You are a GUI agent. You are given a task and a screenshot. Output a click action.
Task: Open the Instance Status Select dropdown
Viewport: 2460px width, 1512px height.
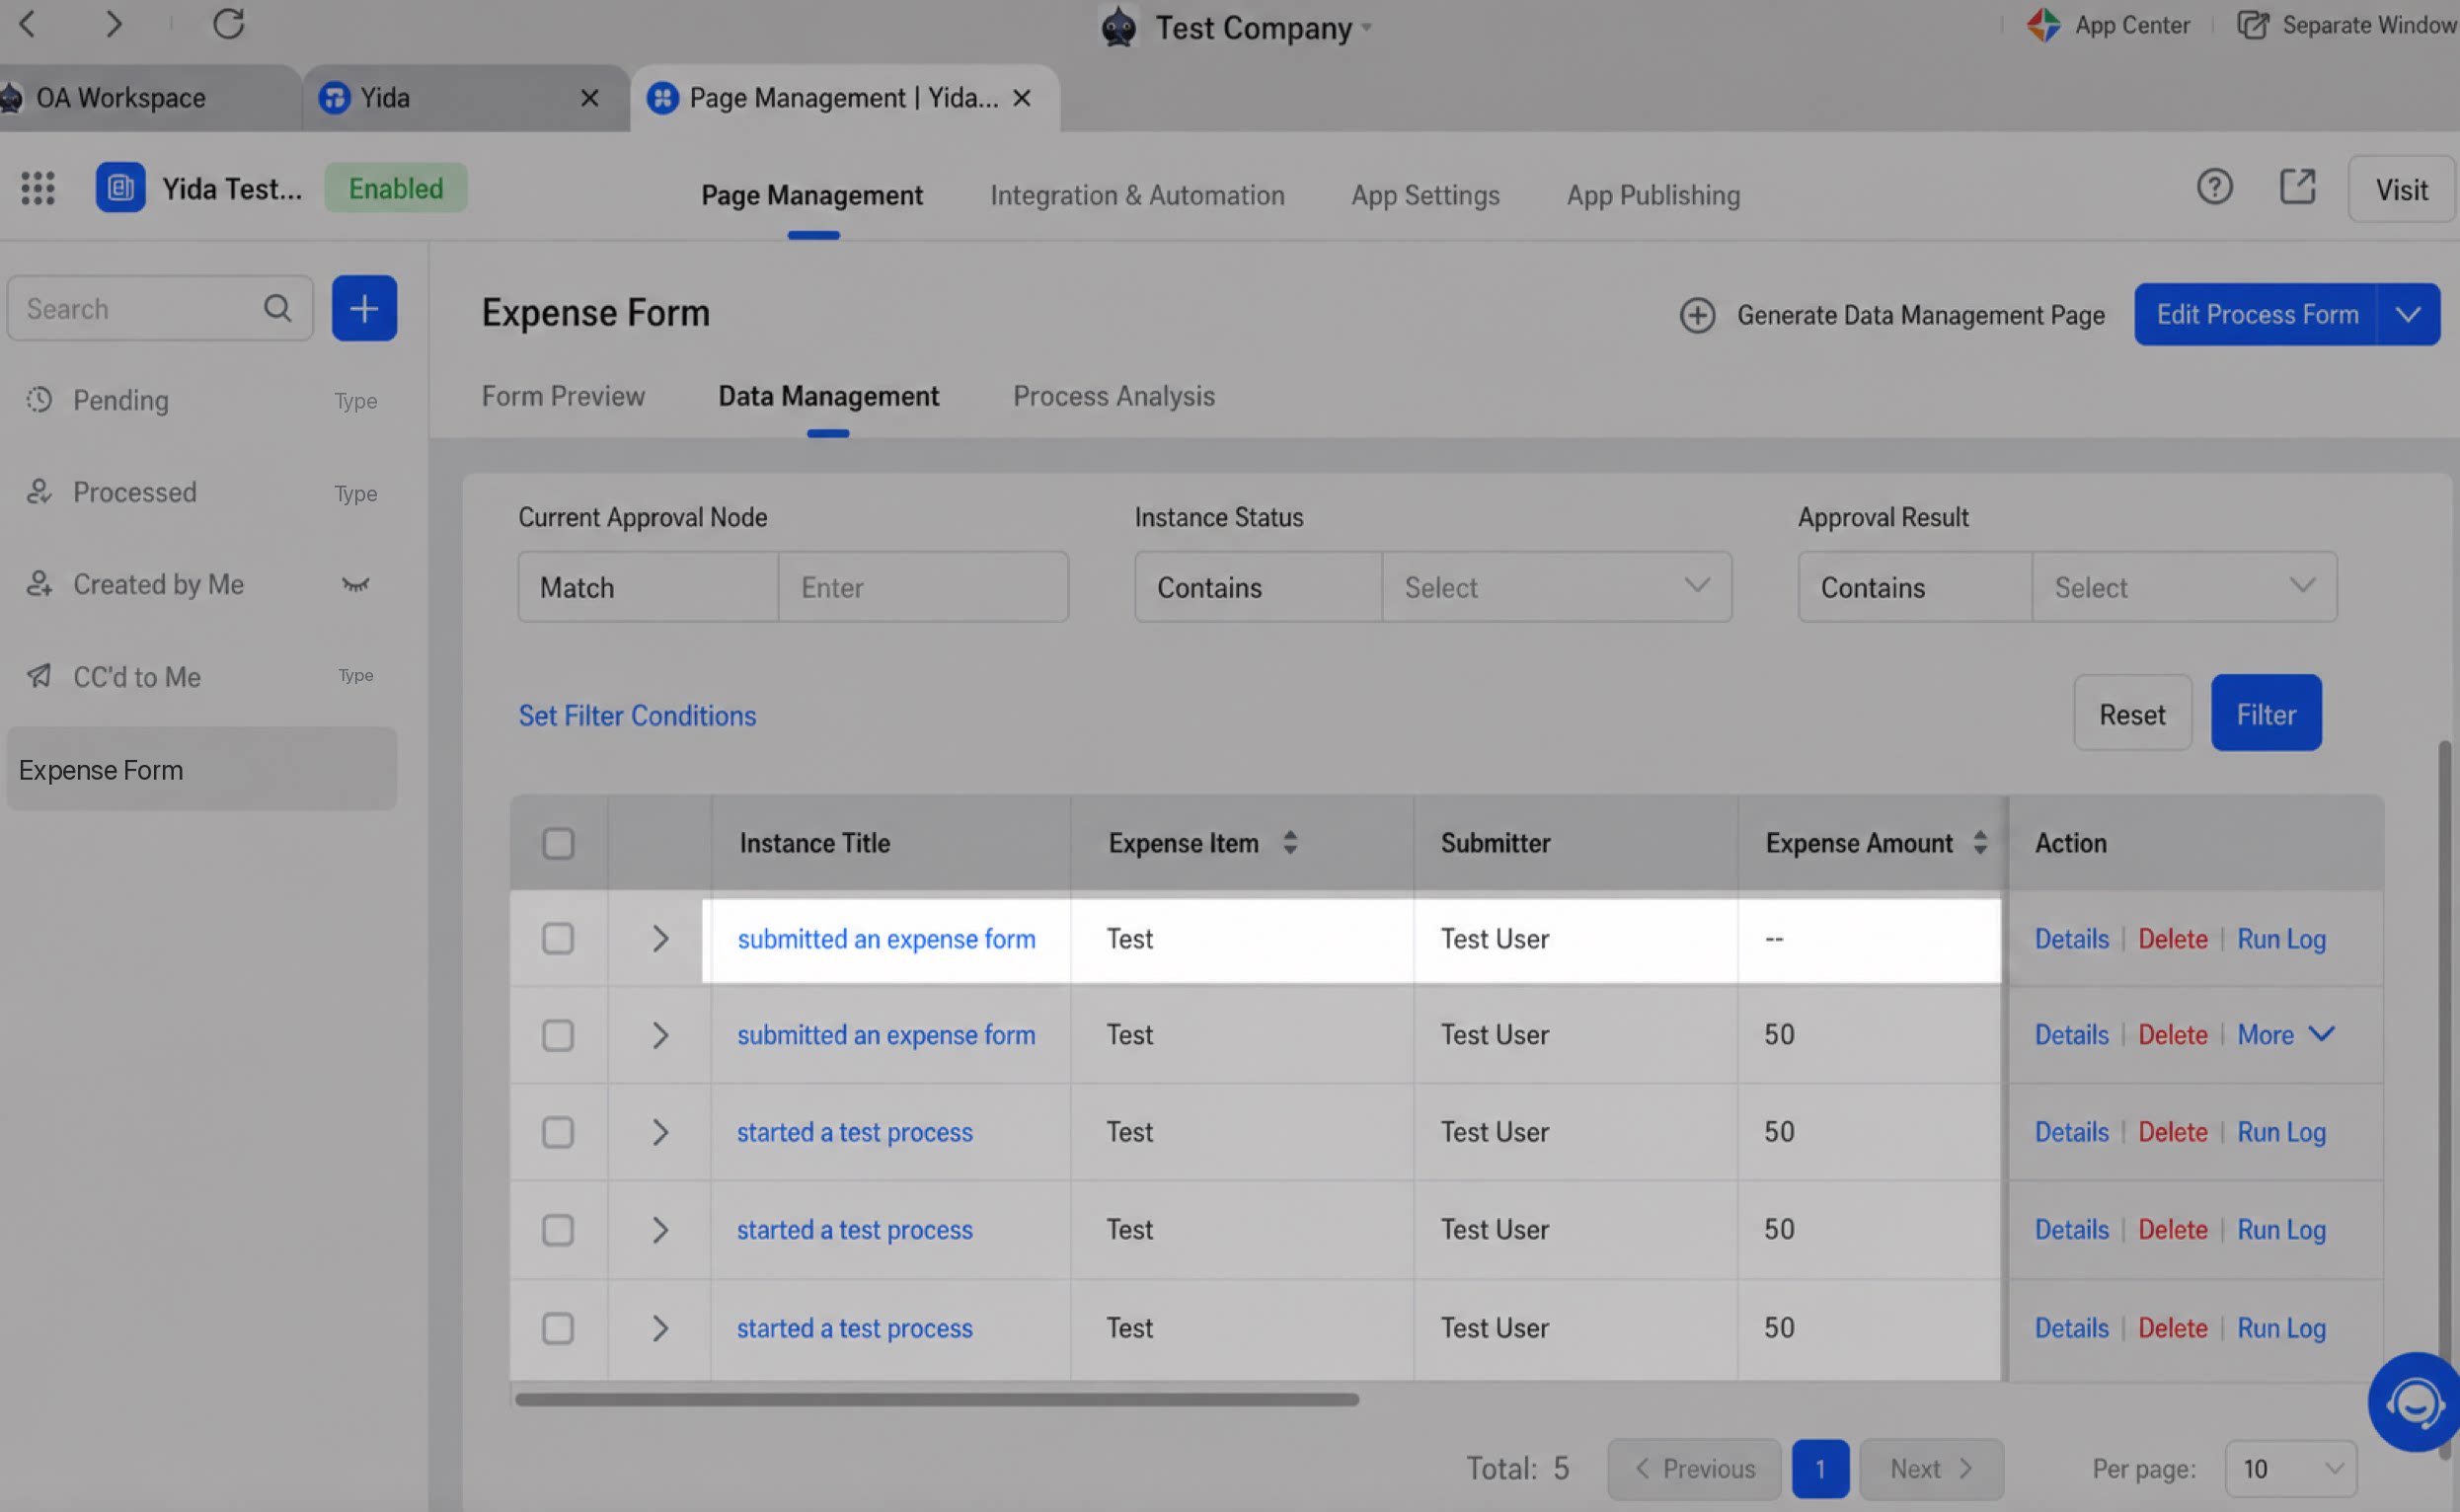1556,587
